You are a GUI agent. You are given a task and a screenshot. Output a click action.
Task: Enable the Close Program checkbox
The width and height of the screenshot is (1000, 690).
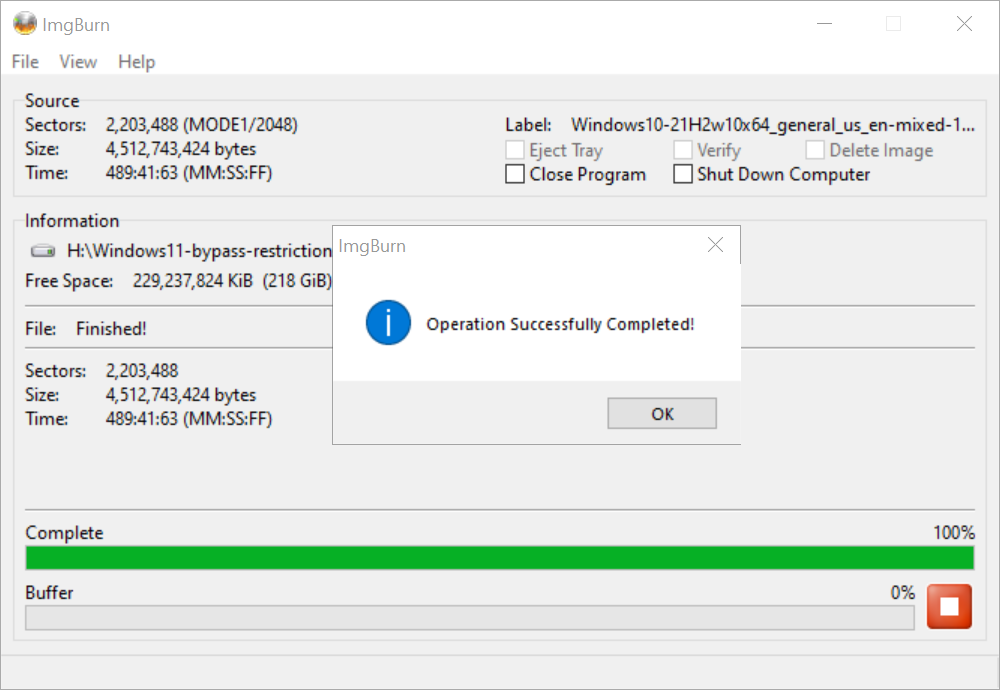[x=515, y=174]
